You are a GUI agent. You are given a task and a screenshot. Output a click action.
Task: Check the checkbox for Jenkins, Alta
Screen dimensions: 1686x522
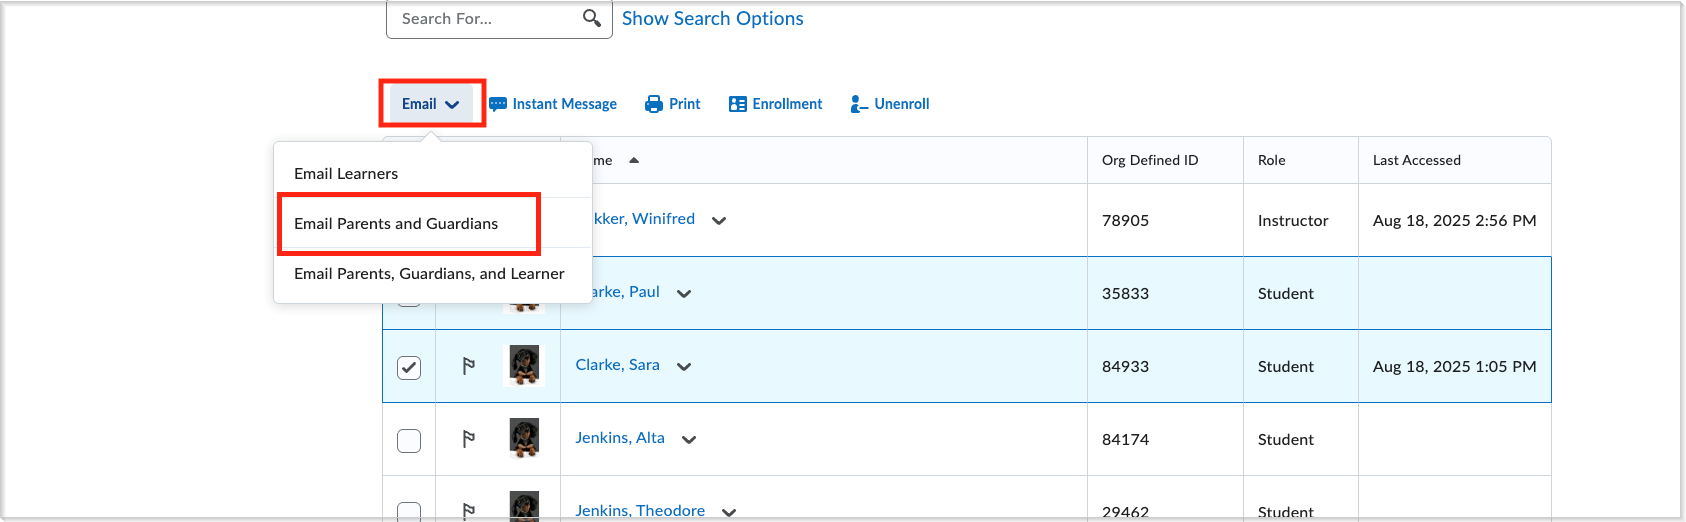pos(409,440)
